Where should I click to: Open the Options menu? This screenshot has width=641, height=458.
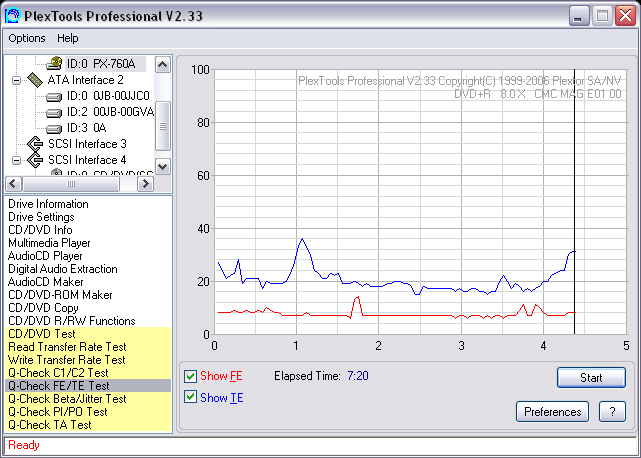click(x=27, y=38)
